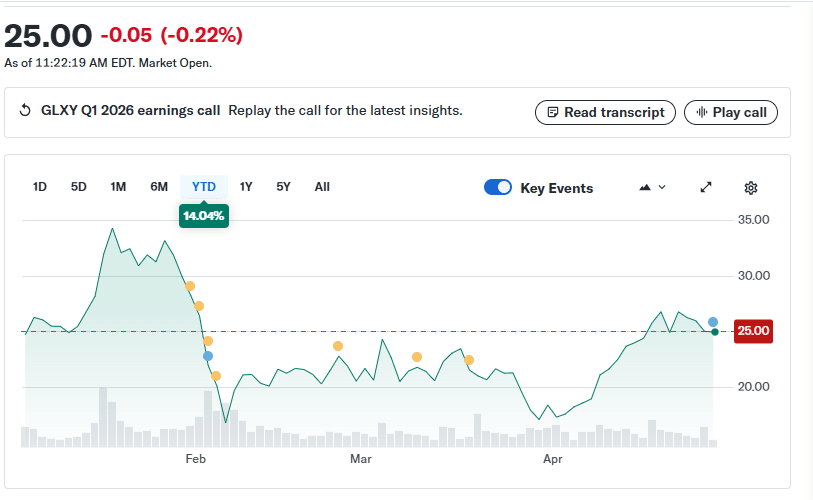Select the YTD time range

click(204, 187)
